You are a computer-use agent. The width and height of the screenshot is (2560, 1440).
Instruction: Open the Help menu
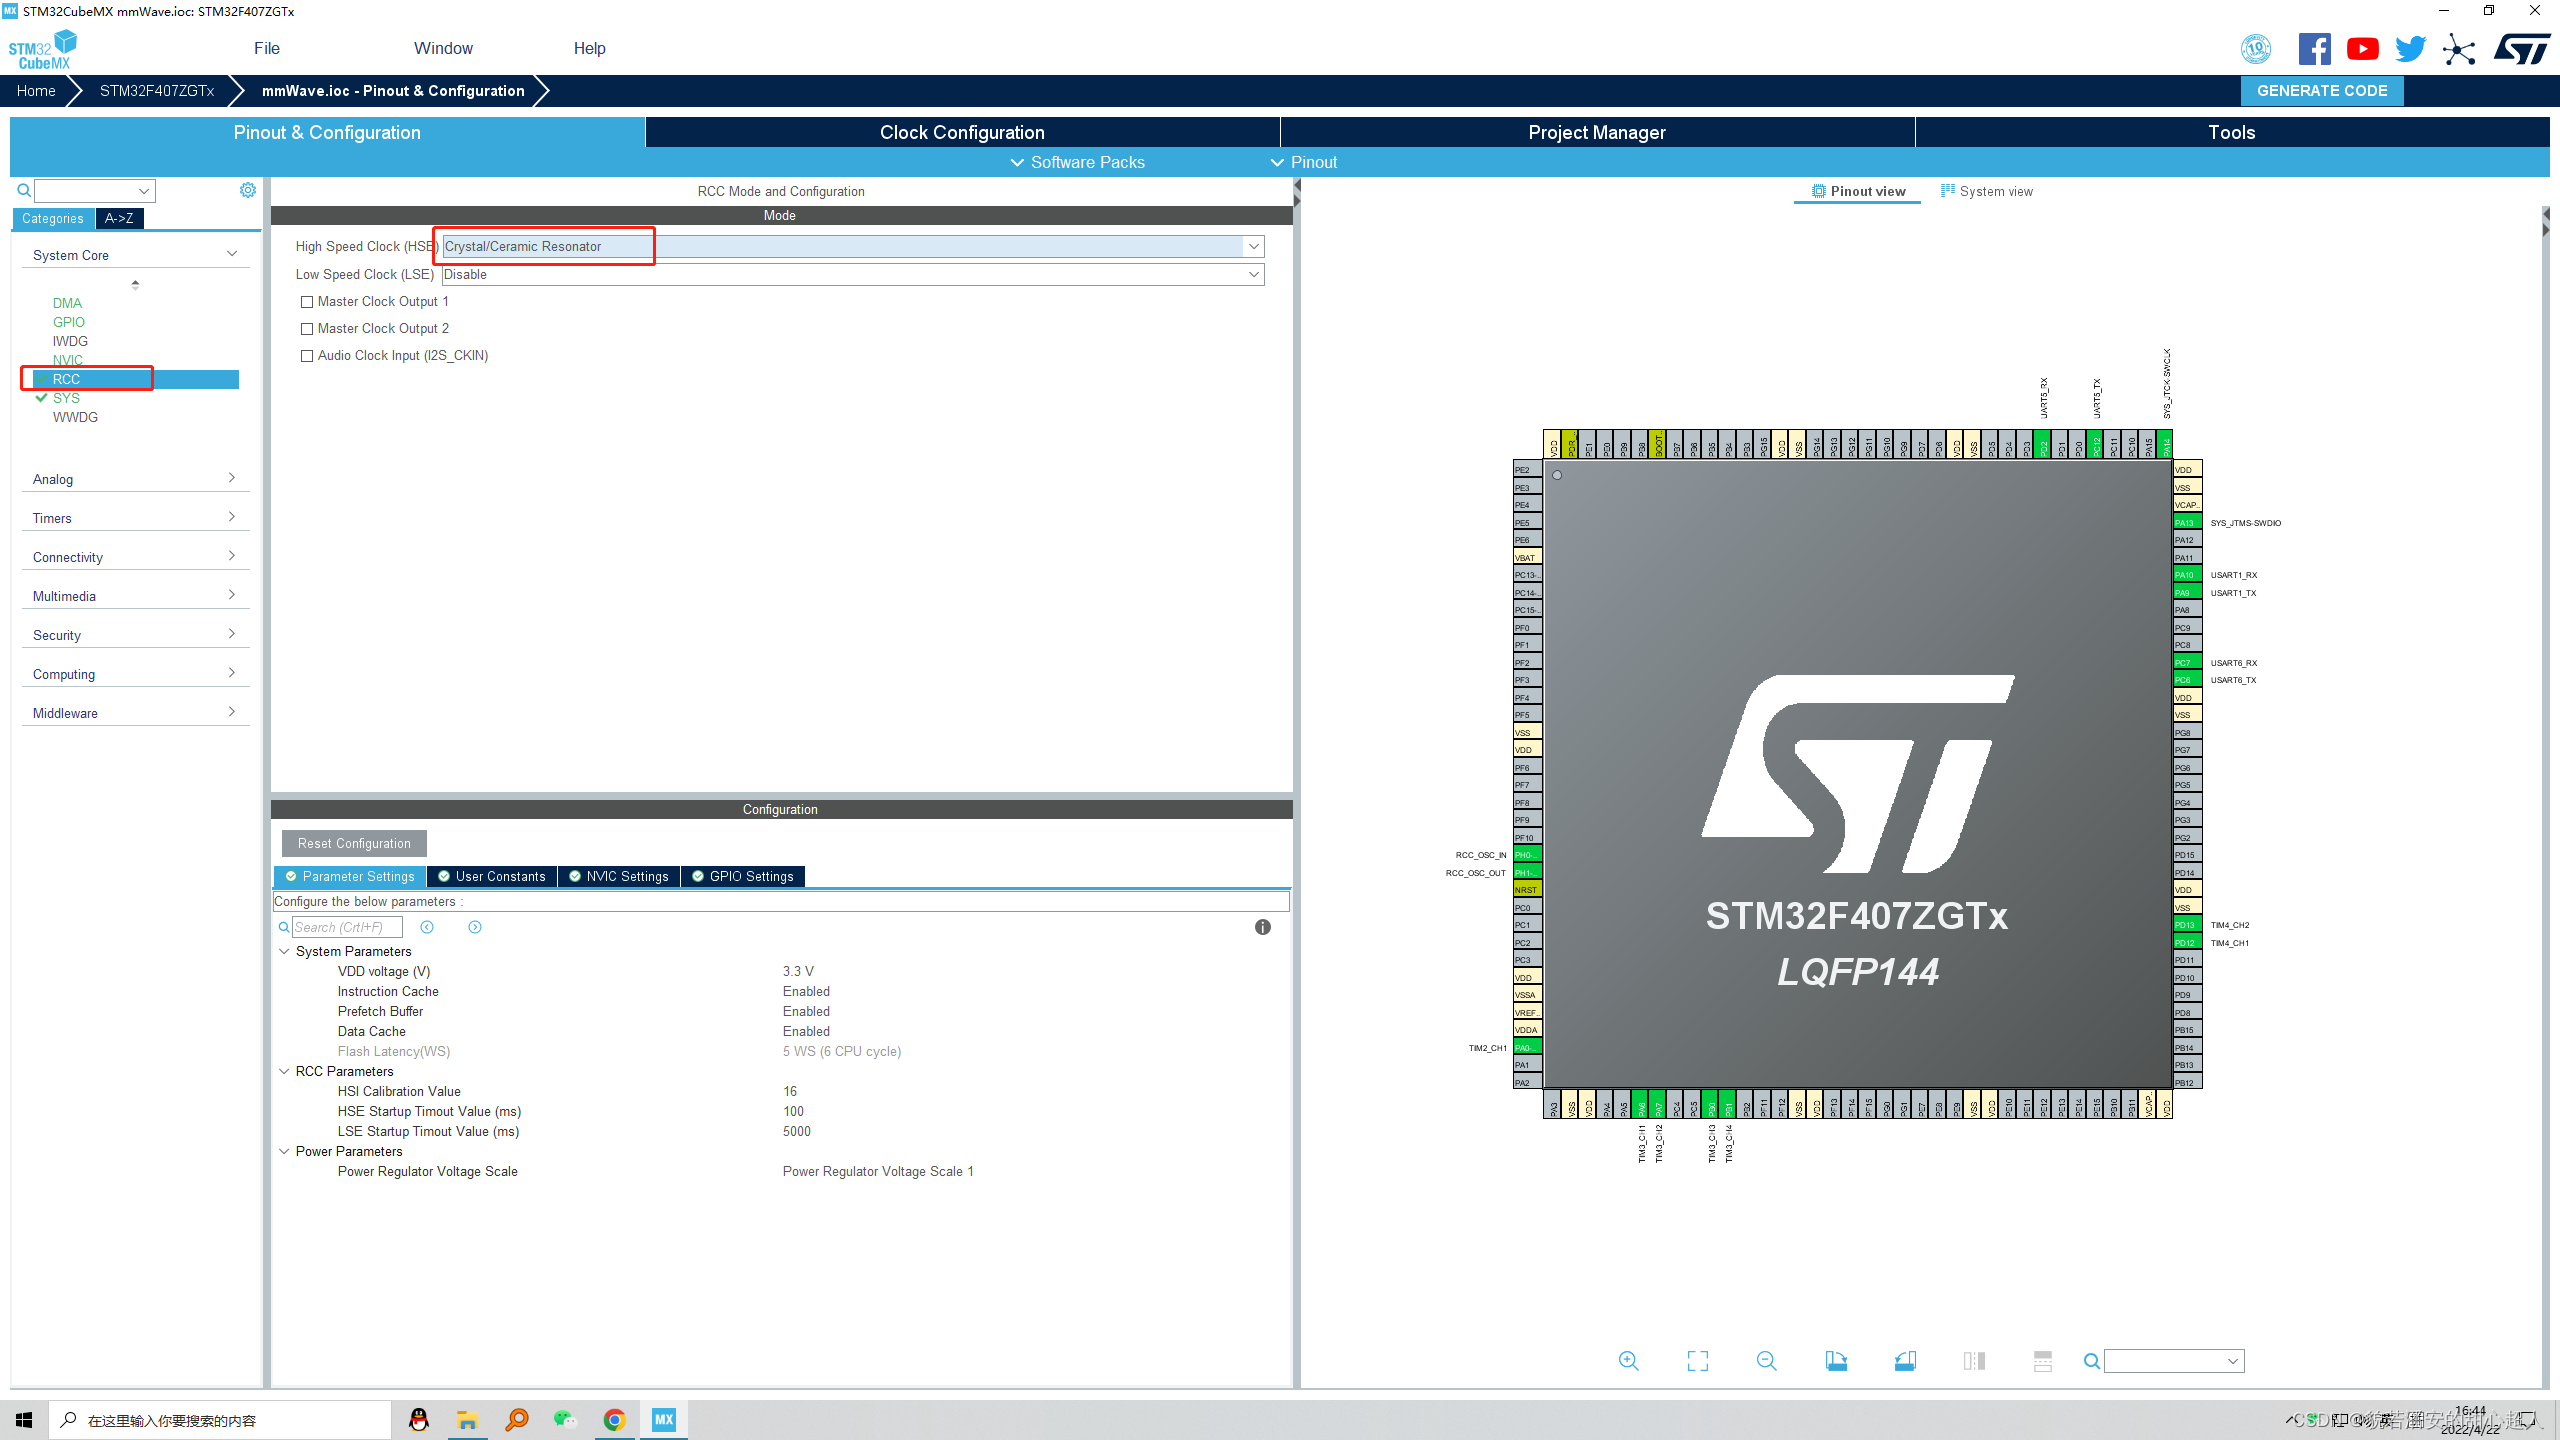(x=589, y=48)
